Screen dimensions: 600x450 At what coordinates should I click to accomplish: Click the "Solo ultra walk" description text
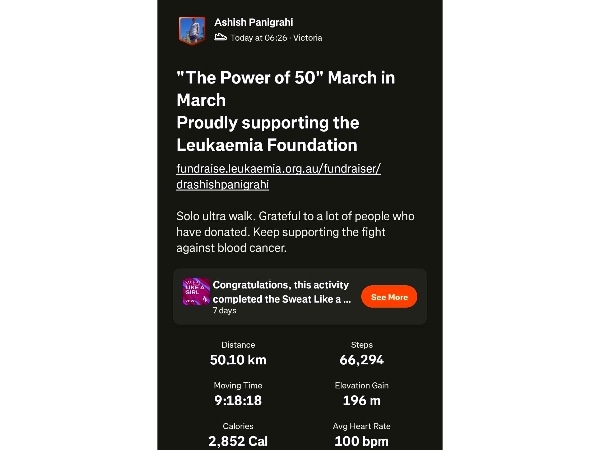295,232
